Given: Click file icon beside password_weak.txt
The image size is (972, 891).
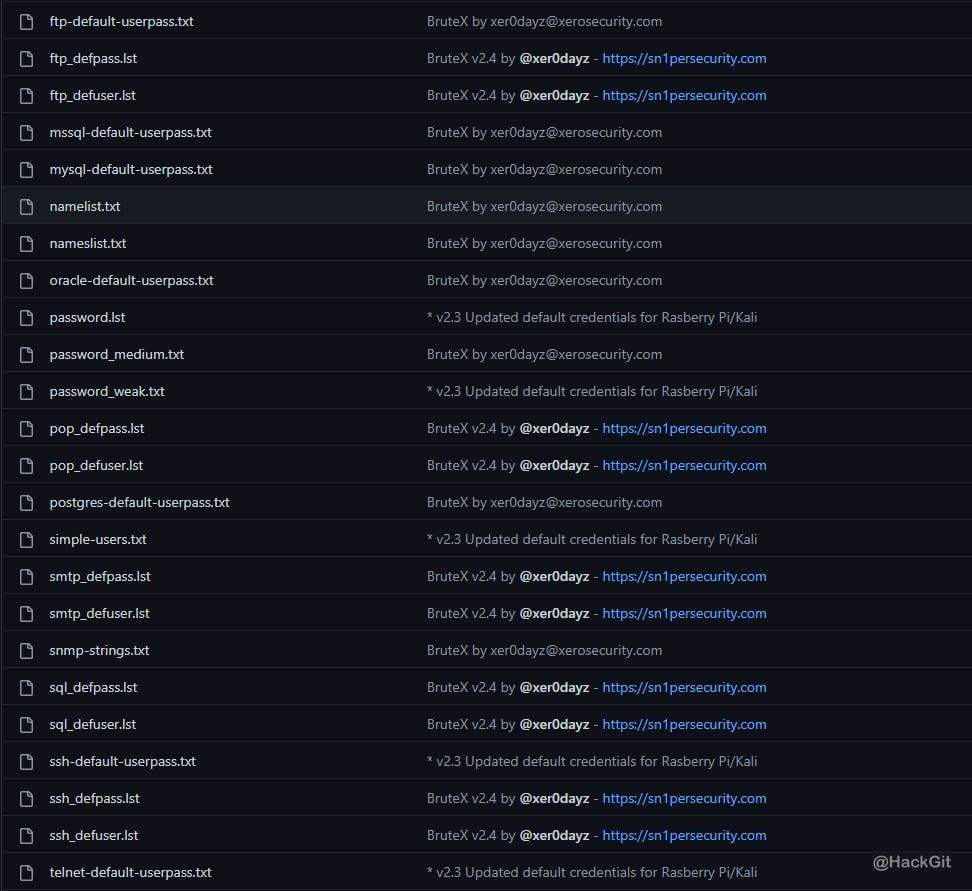Looking at the screenshot, I should coord(27,392).
